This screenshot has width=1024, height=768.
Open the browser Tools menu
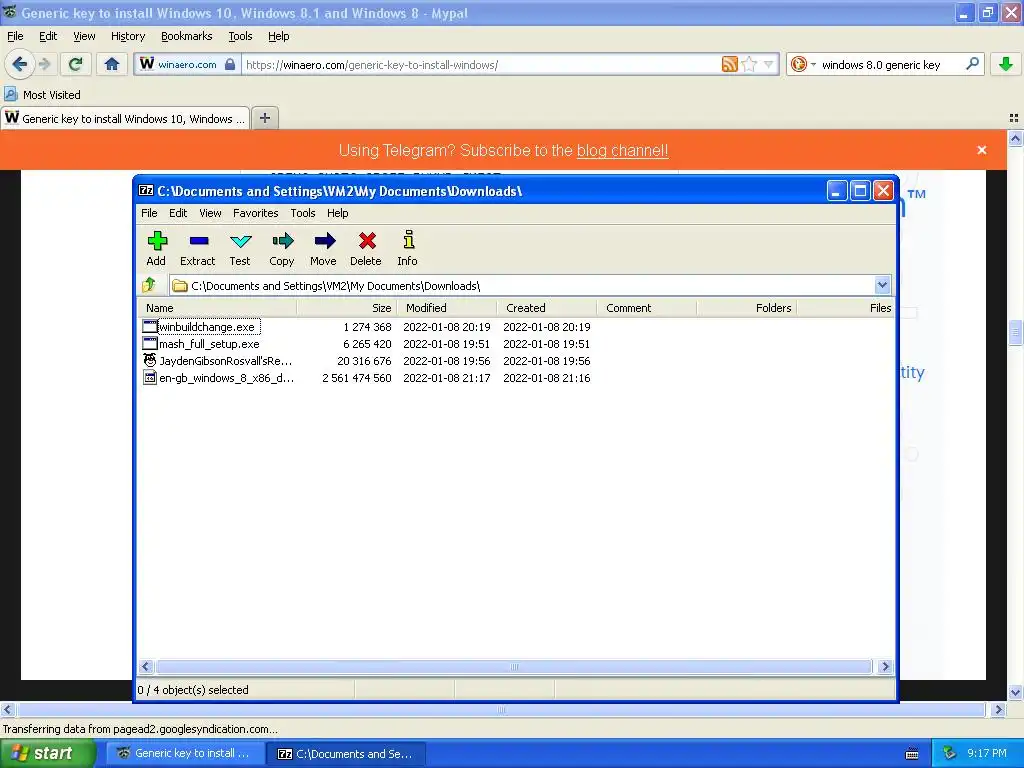click(240, 36)
